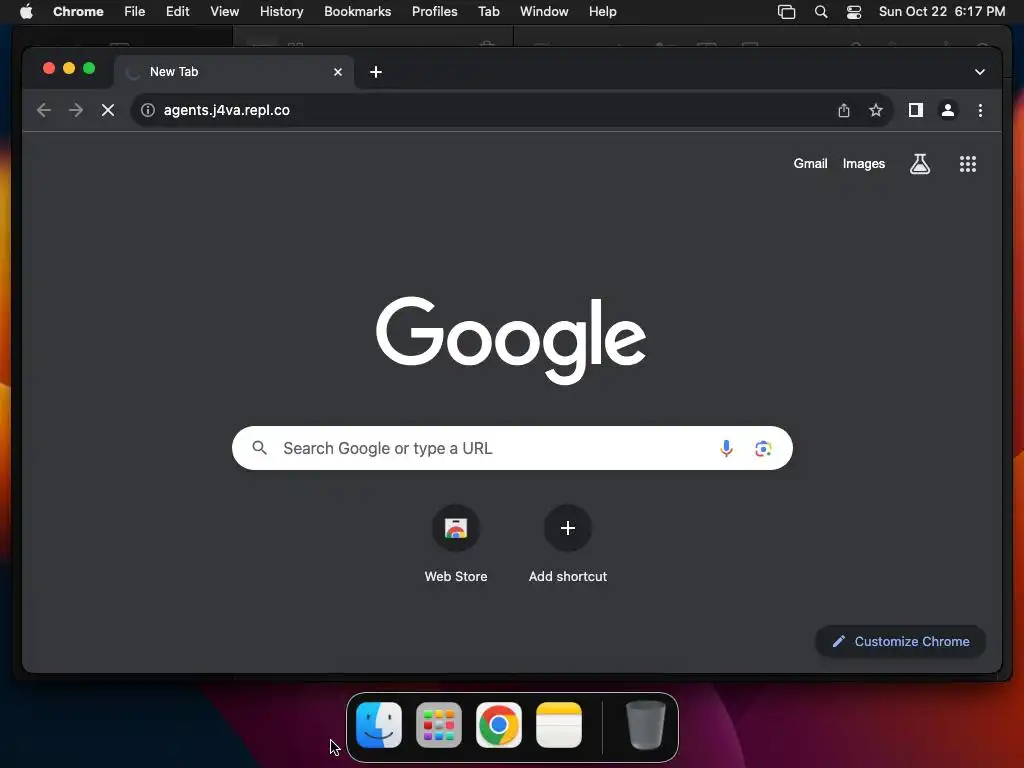Click Chrome in the Dock
This screenshot has width=1024, height=768.
[x=499, y=725]
